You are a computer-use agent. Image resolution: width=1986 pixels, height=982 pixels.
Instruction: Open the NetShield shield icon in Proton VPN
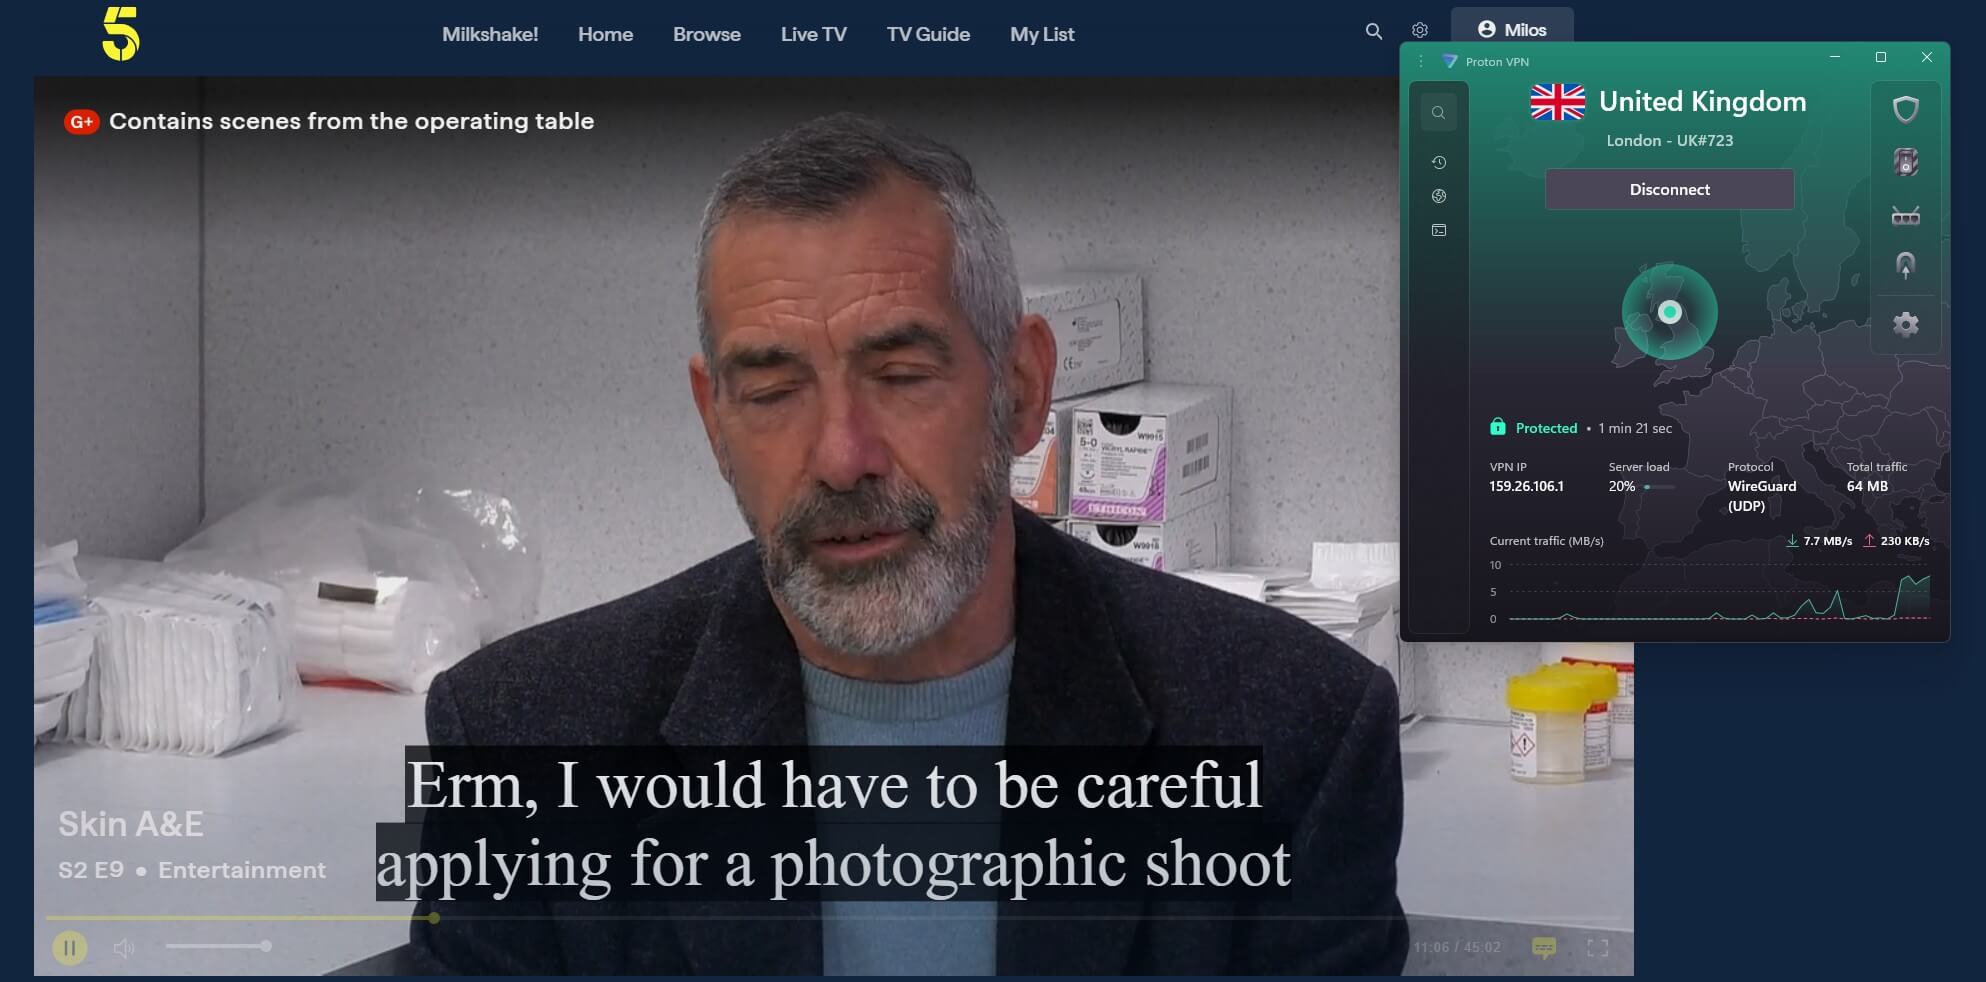(x=1906, y=109)
